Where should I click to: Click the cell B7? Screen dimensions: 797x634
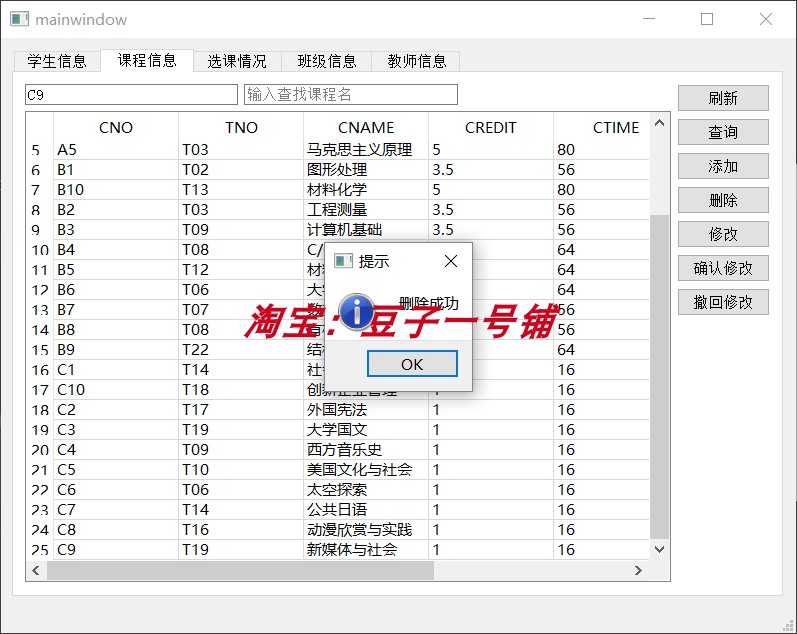(116, 310)
